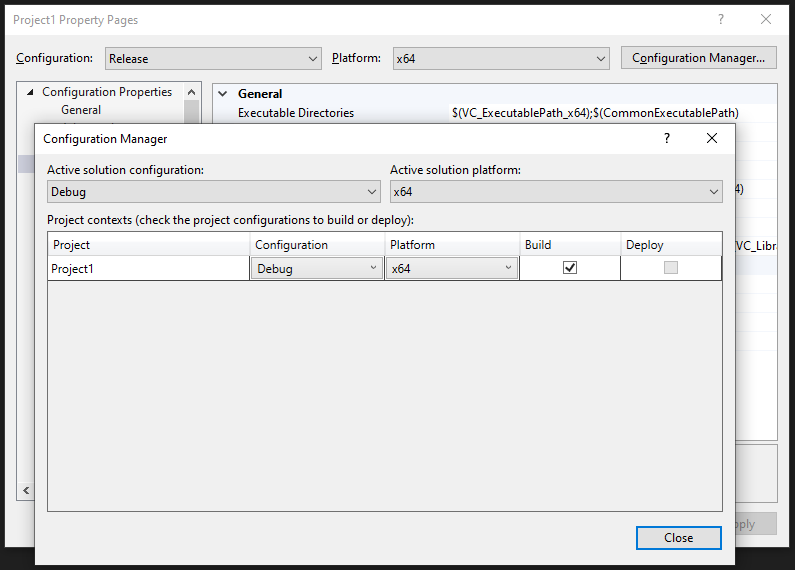Close the Configuration Manager dialog with X
The image size is (795, 570).
(712, 139)
